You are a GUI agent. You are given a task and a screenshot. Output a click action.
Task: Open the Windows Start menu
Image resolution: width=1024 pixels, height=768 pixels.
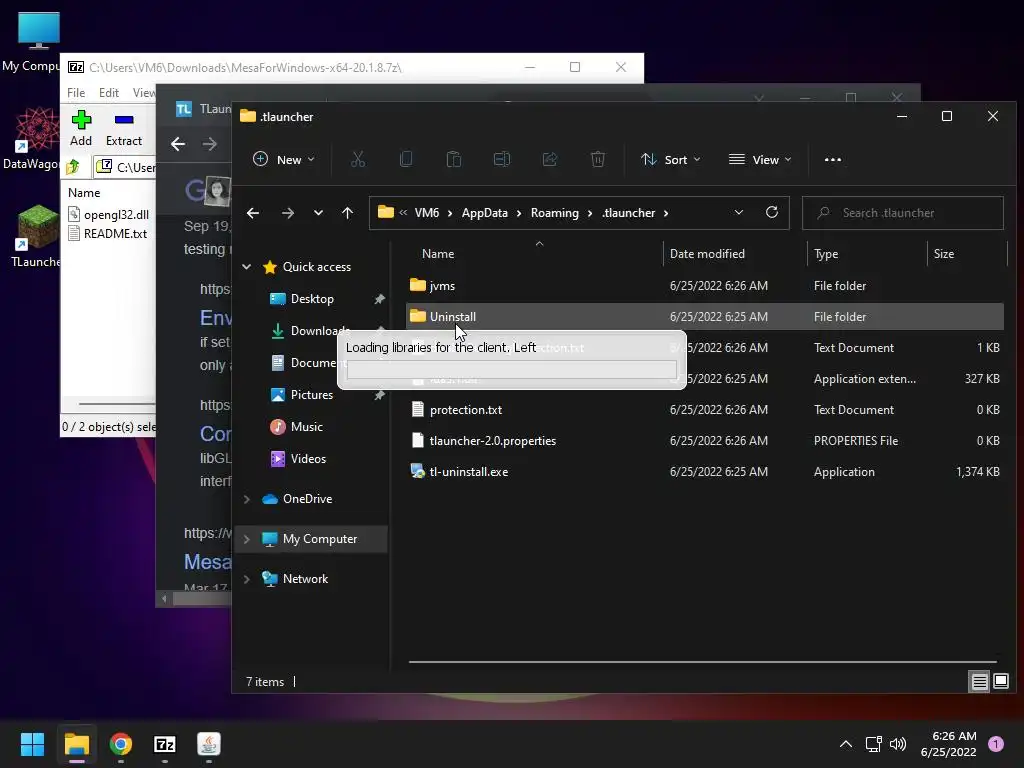(x=32, y=744)
